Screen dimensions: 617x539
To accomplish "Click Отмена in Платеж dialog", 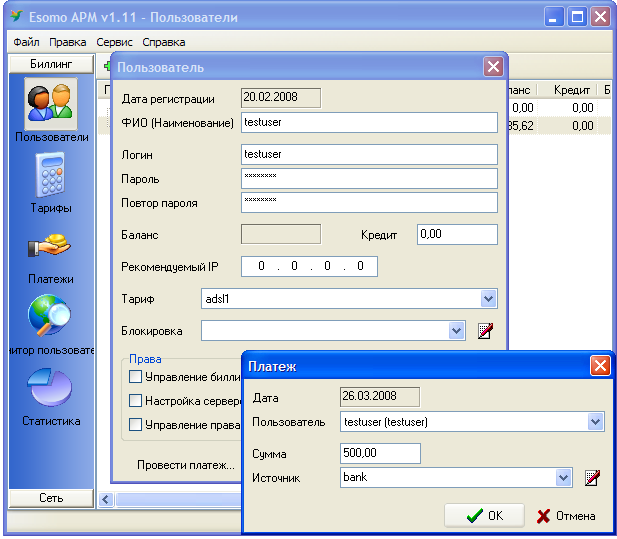I will 566,515.
